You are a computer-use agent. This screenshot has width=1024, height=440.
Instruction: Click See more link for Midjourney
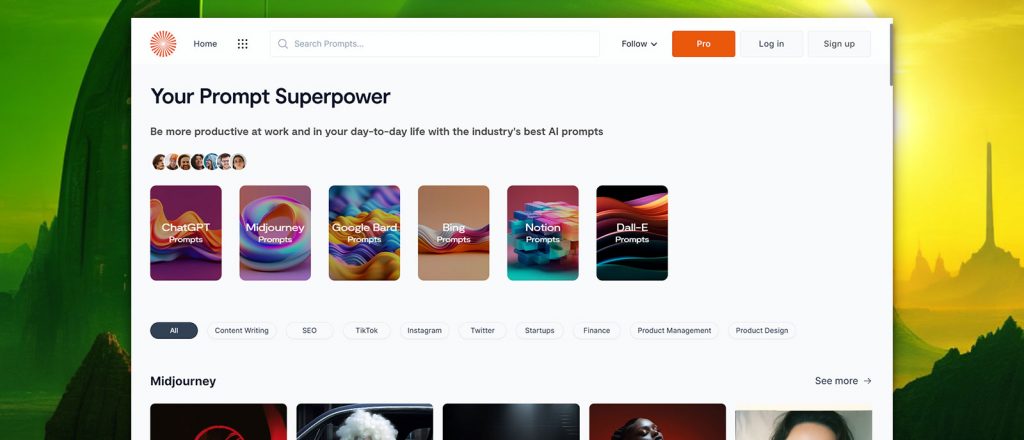click(843, 381)
